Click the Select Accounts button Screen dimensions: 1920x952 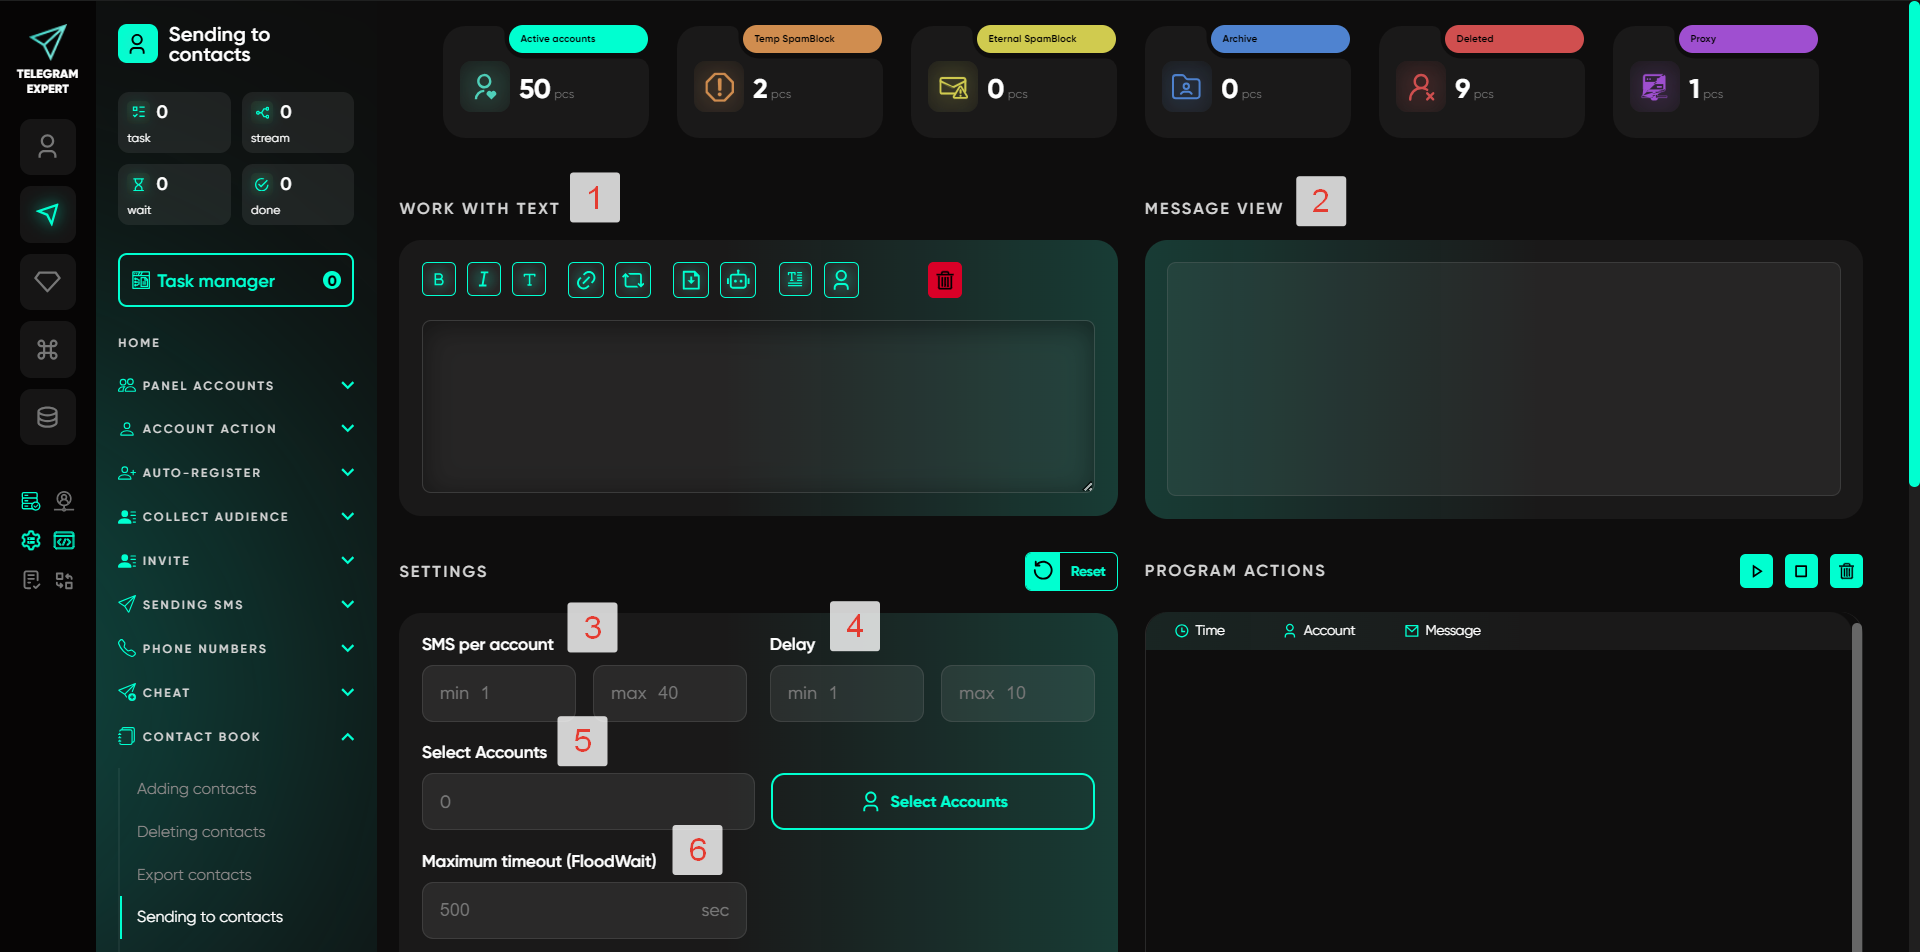pyautogui.click(x=932, y=802)
